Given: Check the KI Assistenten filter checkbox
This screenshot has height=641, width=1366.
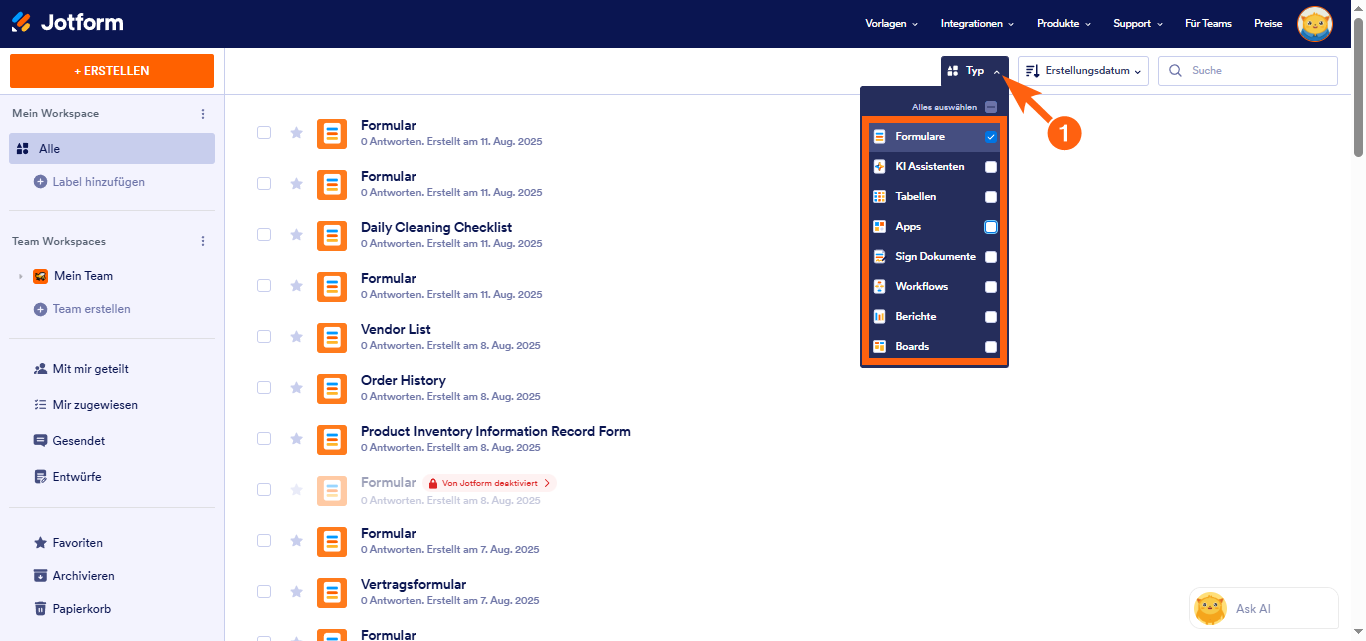Looking at the screenshot, I should (x=991, y=167).
